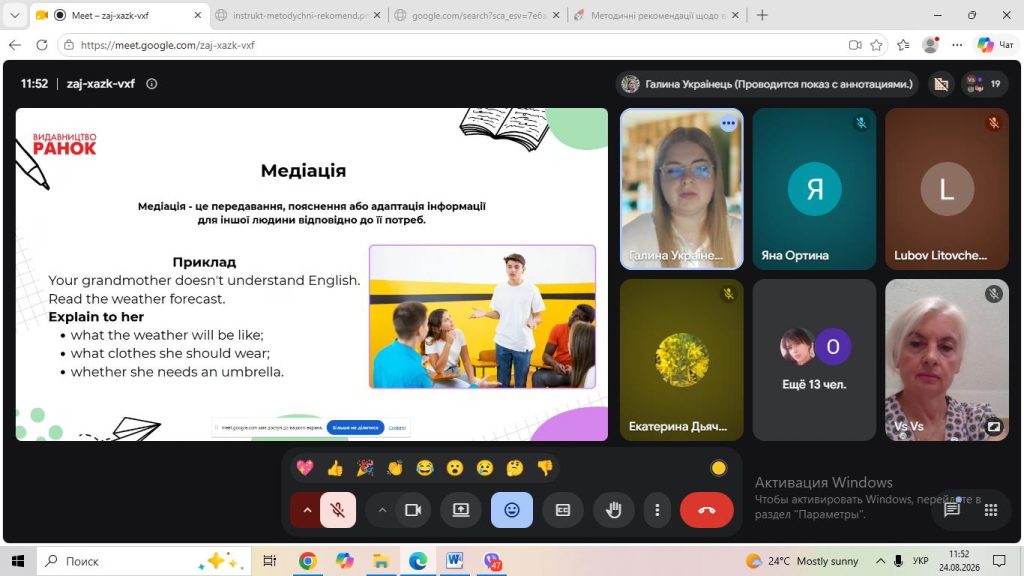Open the three-dot more options menu
1024x576 pixels.
point(658,510)
